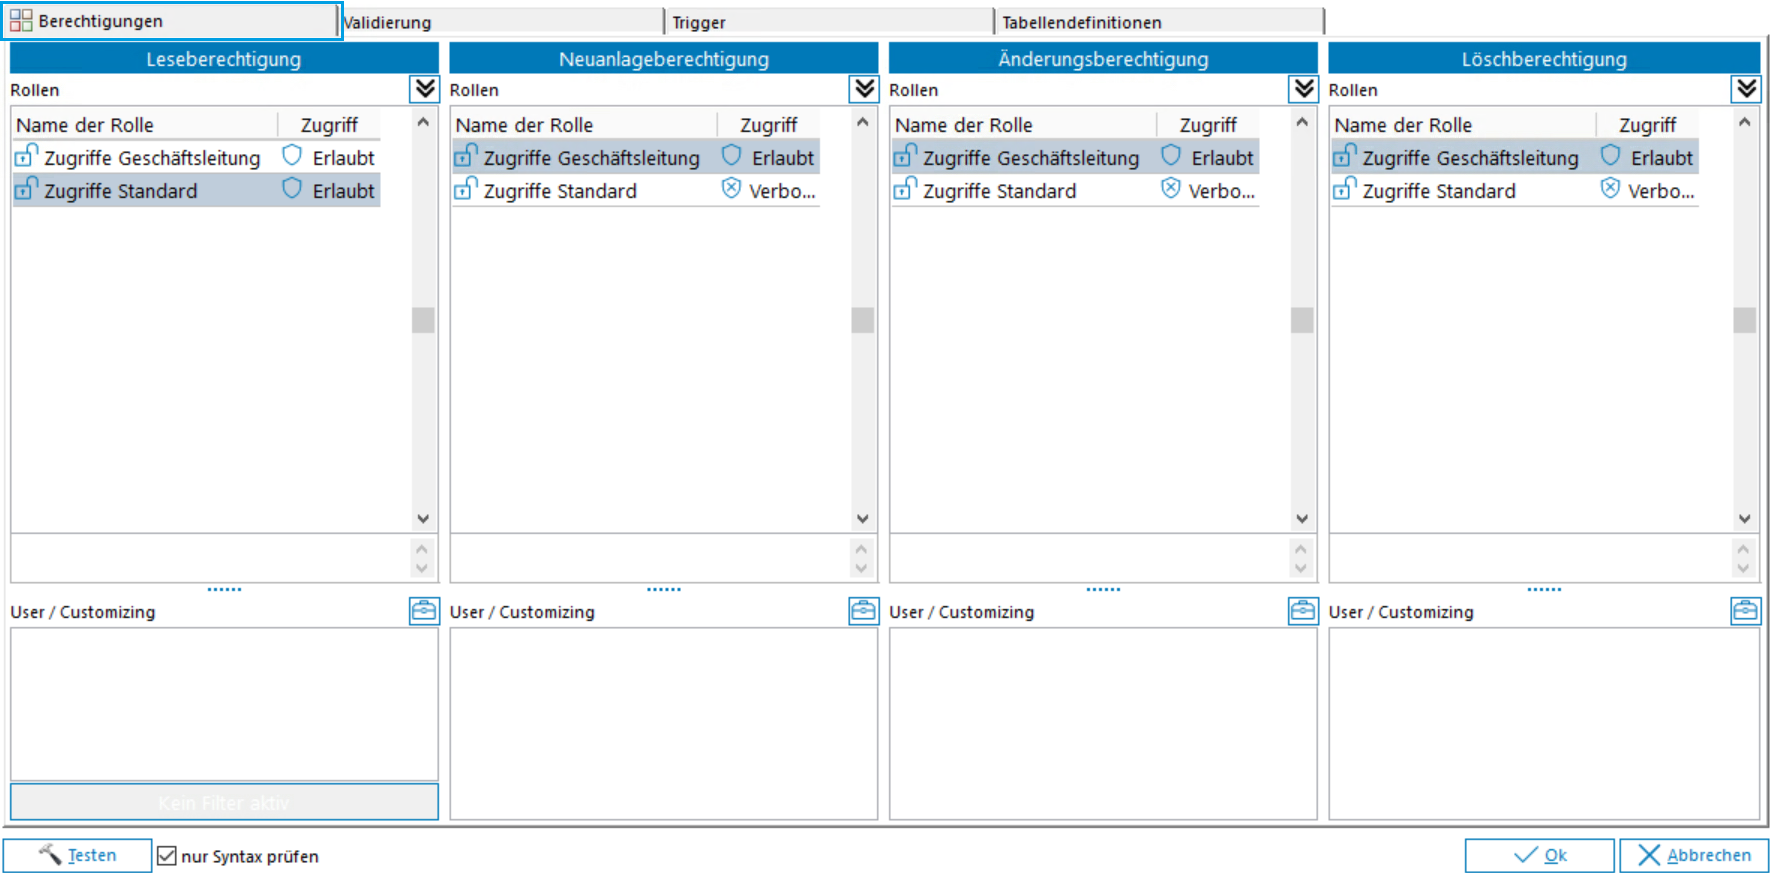Screen dimensions: 1773x873
Task: Expand the Rollen section under Neuanlageberechtigung
Action: [864, 89]
